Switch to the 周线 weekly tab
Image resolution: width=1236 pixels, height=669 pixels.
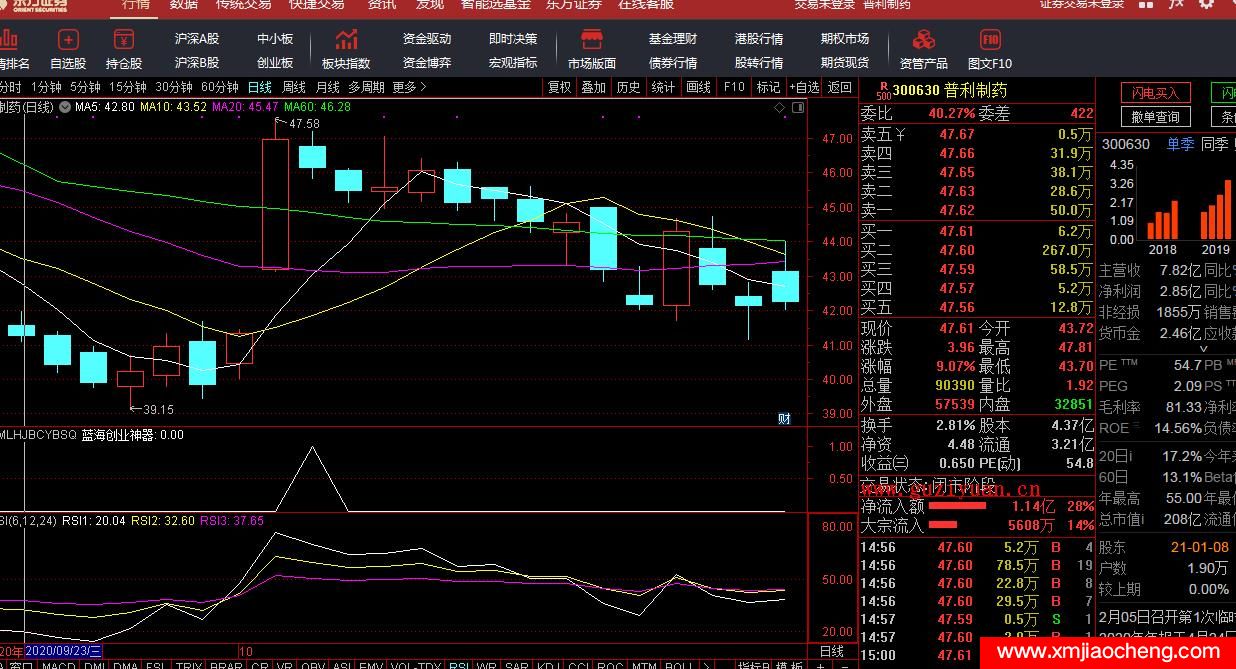294,87
